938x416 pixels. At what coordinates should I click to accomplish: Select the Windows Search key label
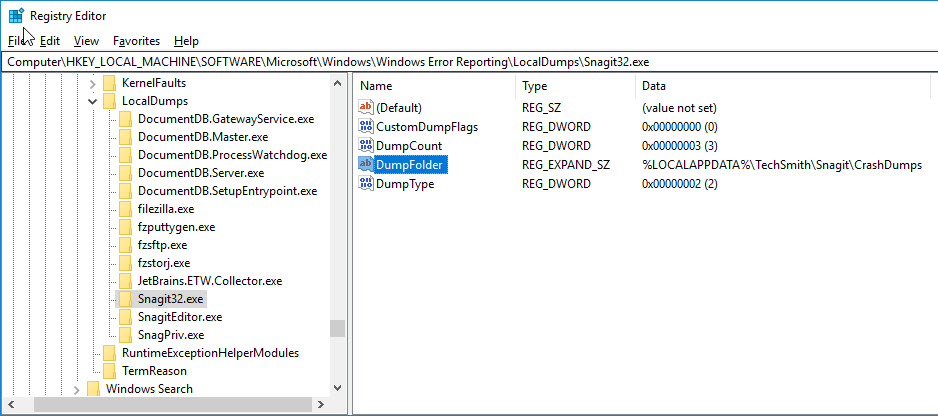pyautogui.click(x=149, y=389)
